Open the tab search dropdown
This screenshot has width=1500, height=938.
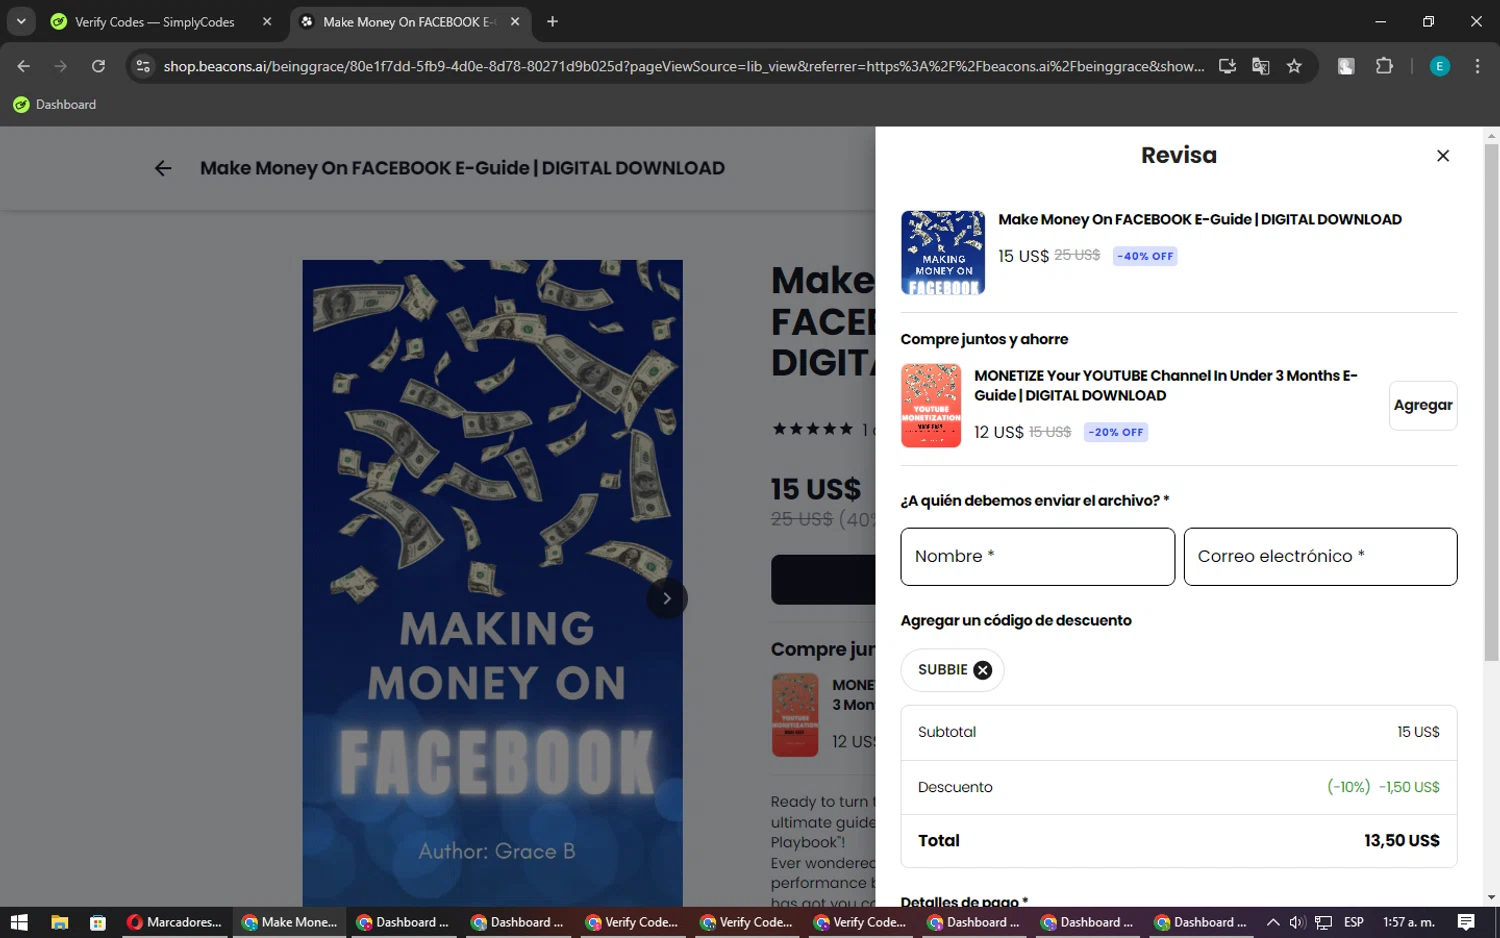(x=21, y=21)
